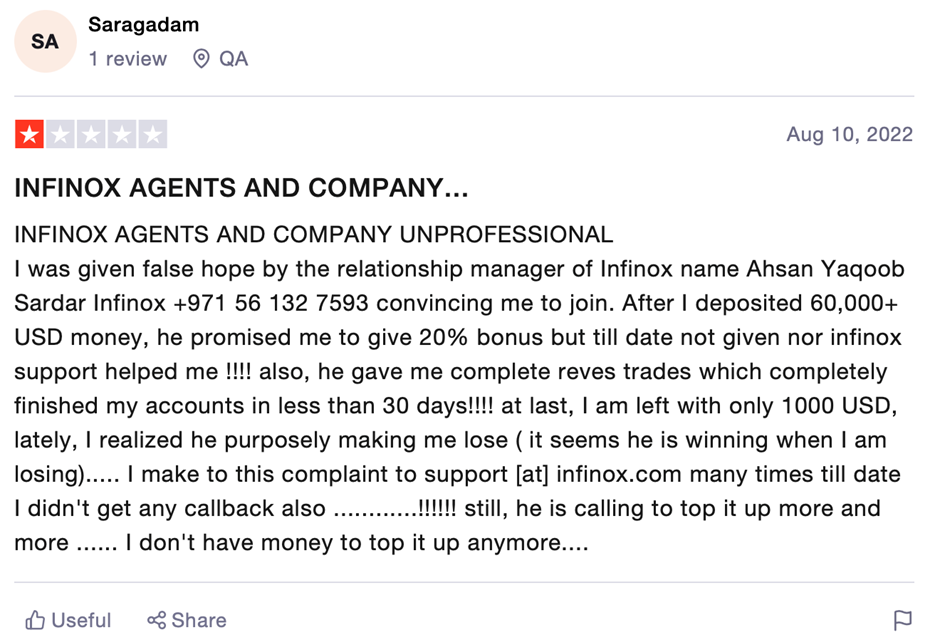940x640 pixels.
Task: Share this review via Share button
Action: coord(186,620)
